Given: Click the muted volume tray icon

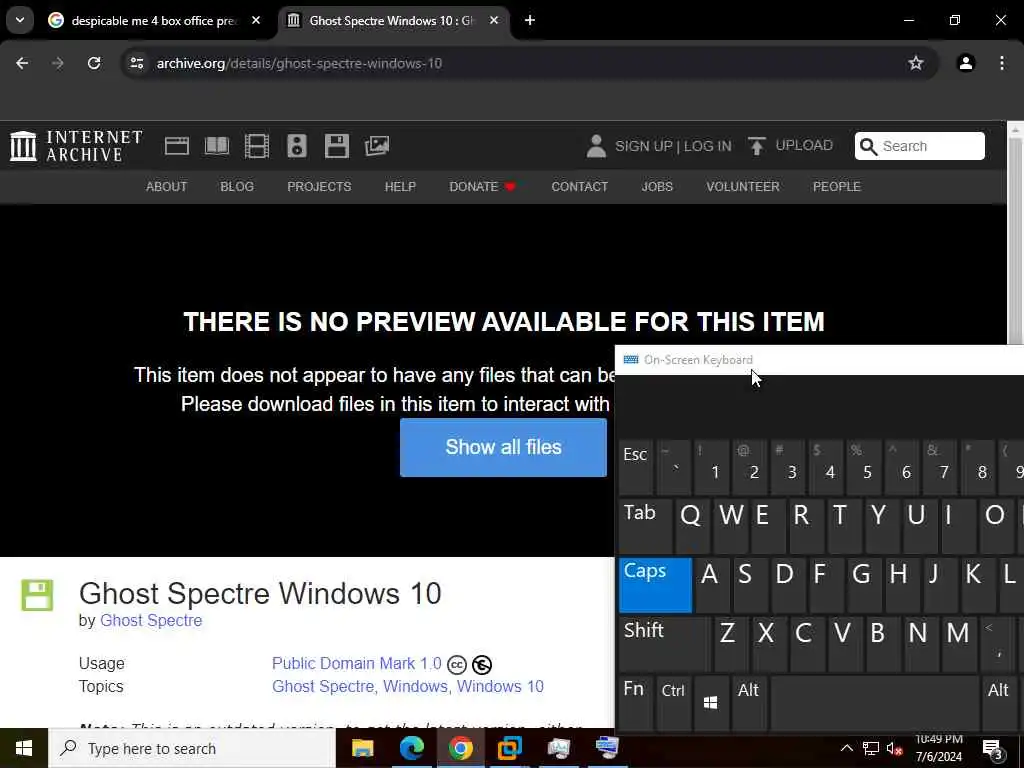Looking at the screenshot, I should 894,748.
